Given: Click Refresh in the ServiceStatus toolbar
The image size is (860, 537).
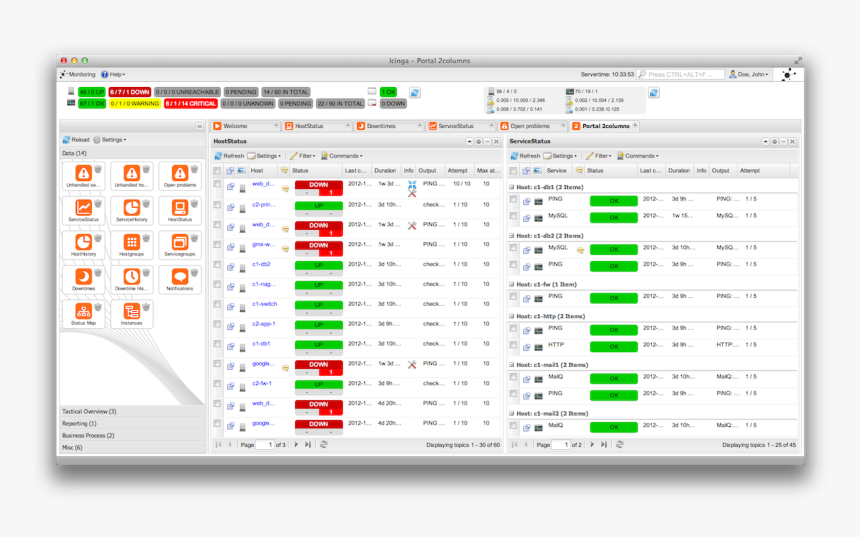Looking at the screenshot, I should (x=525, y=156).
